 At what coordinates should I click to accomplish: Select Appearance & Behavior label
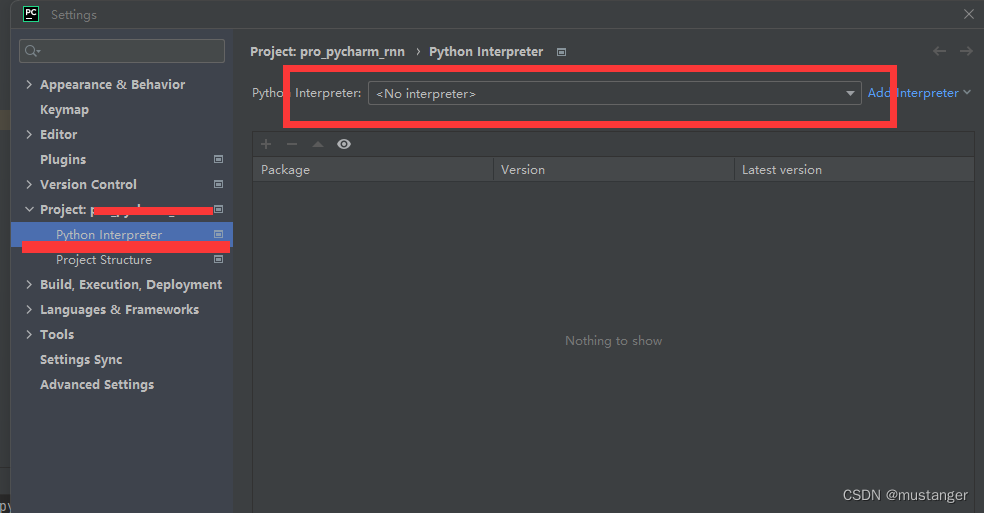[x=112, y=85]
